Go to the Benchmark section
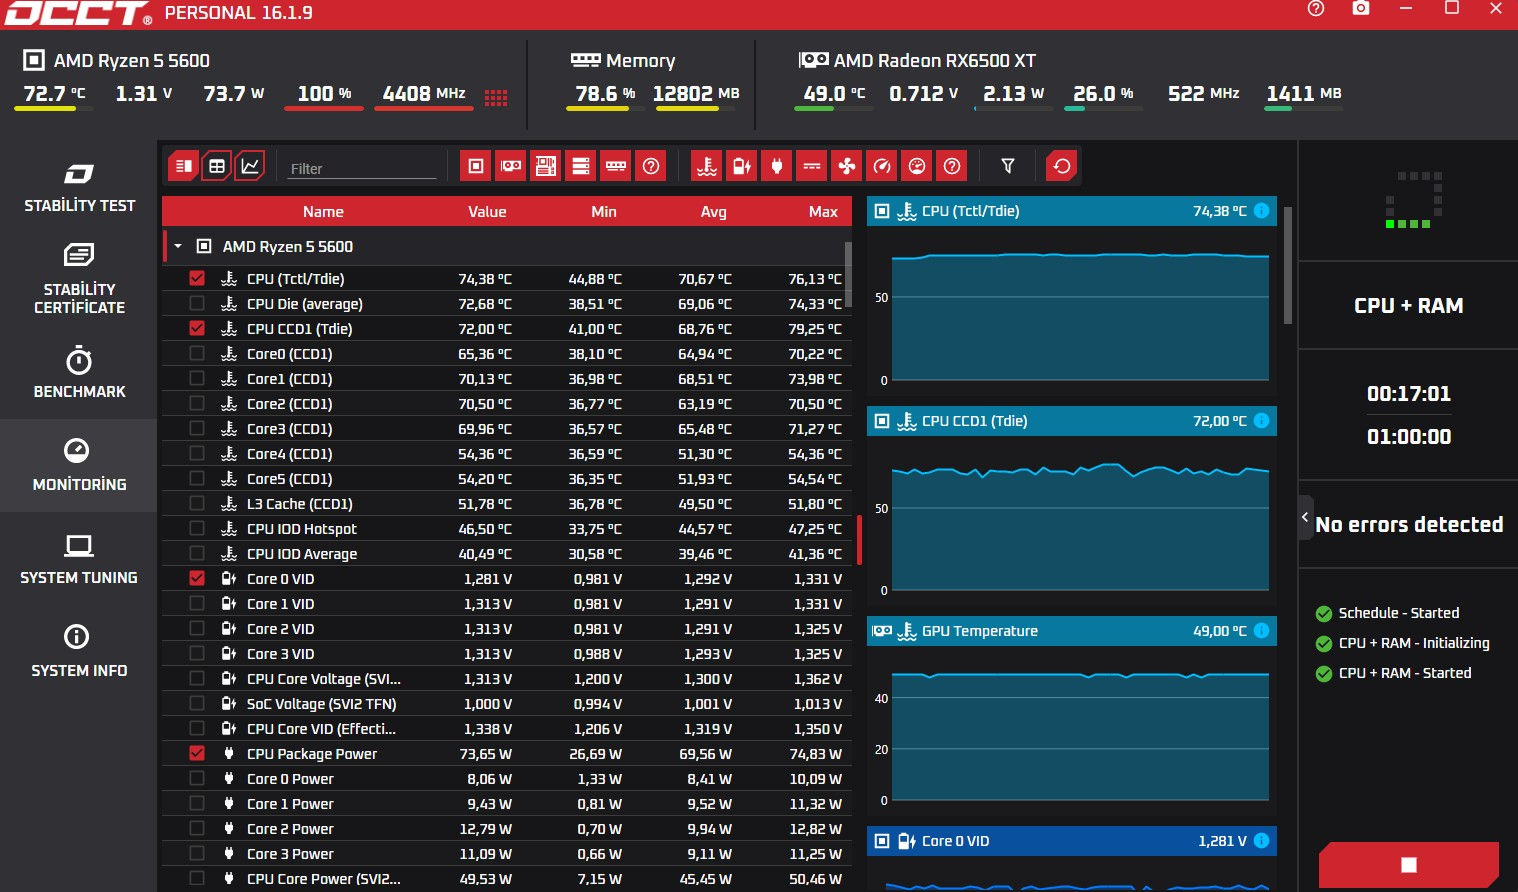 coord(79,372)
